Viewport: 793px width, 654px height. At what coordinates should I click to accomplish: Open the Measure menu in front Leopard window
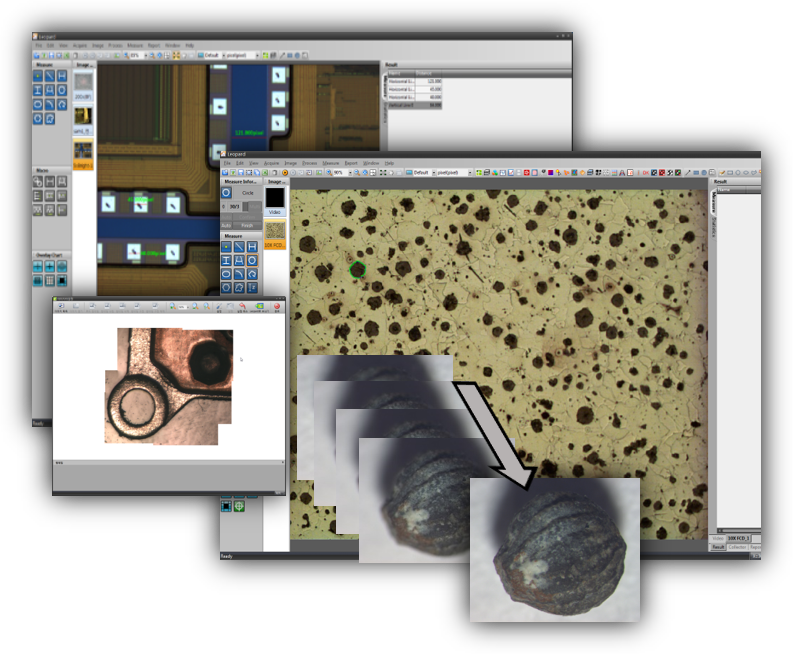[331, 163]
